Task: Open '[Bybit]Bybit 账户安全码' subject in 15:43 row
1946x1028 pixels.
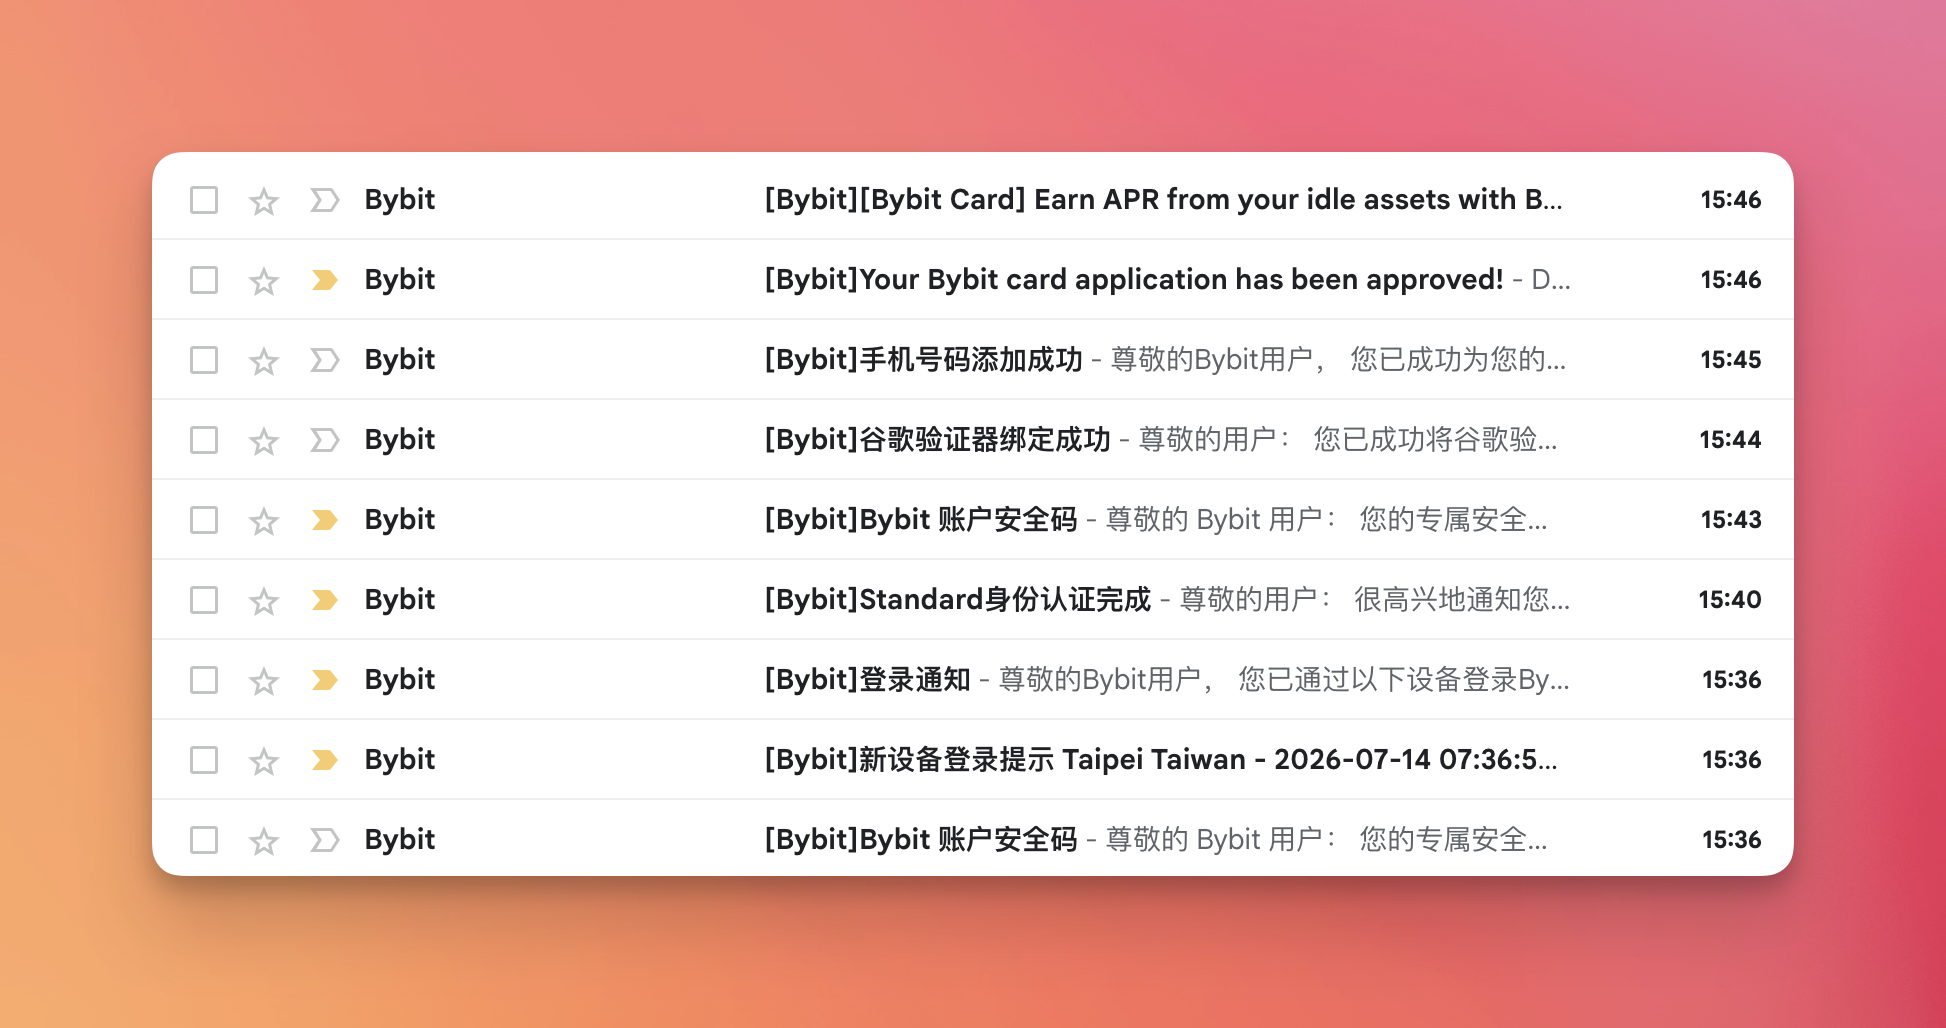Action: (921, 520)
